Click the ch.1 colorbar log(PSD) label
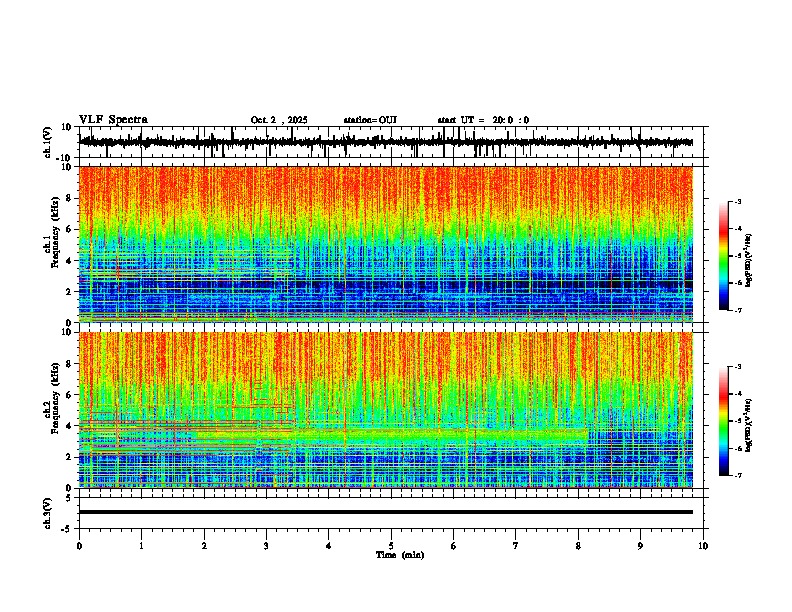 point(749,260)
